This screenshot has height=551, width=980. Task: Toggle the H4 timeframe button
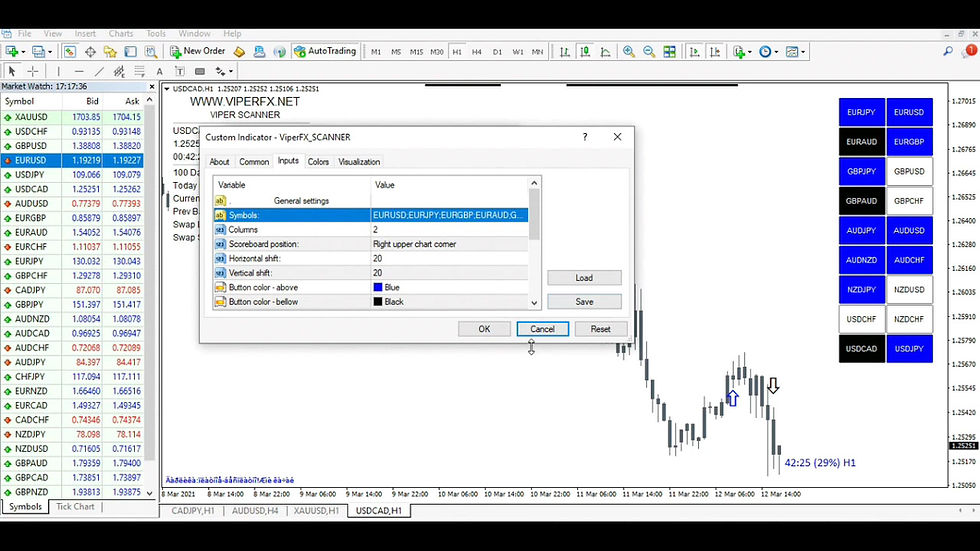pyautogui.click(x=477, y=52)
